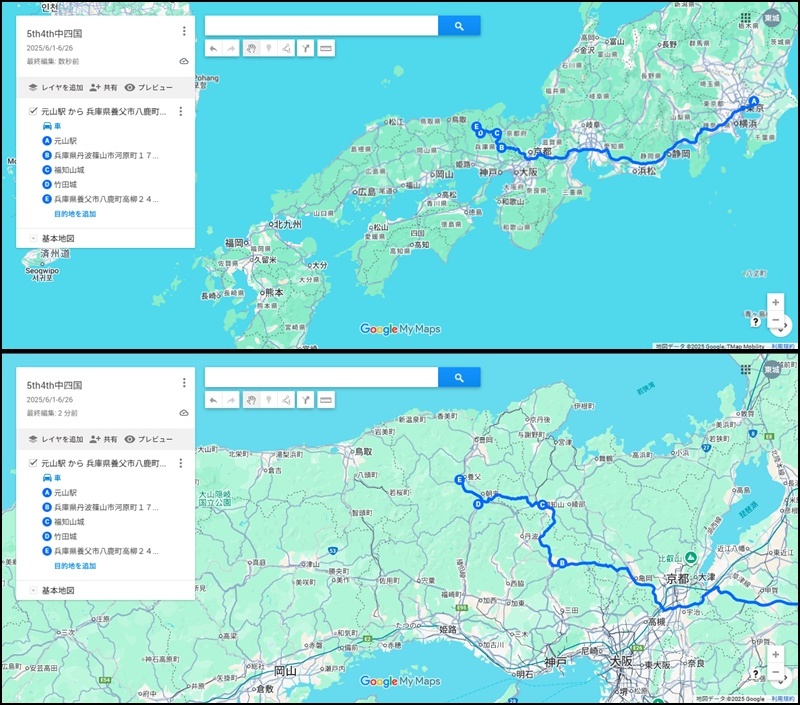
Task: Open プレビュー preview in the upper panel
Action: click(x=149, y=88)
